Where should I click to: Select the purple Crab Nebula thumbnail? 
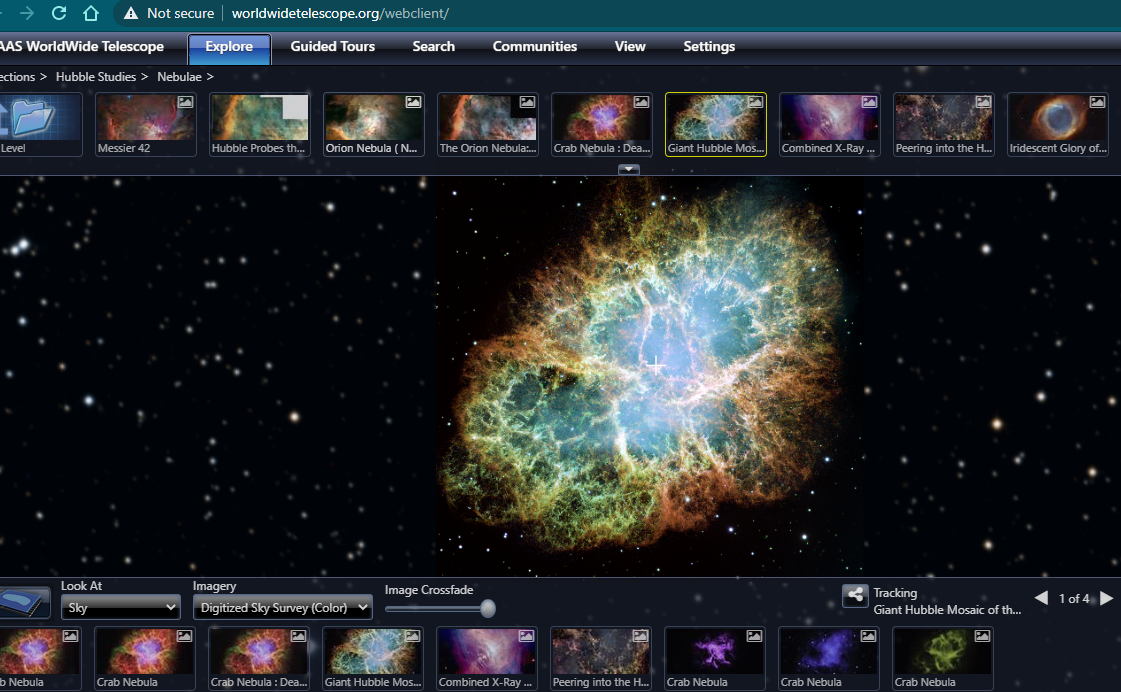[x=715, y=658]
